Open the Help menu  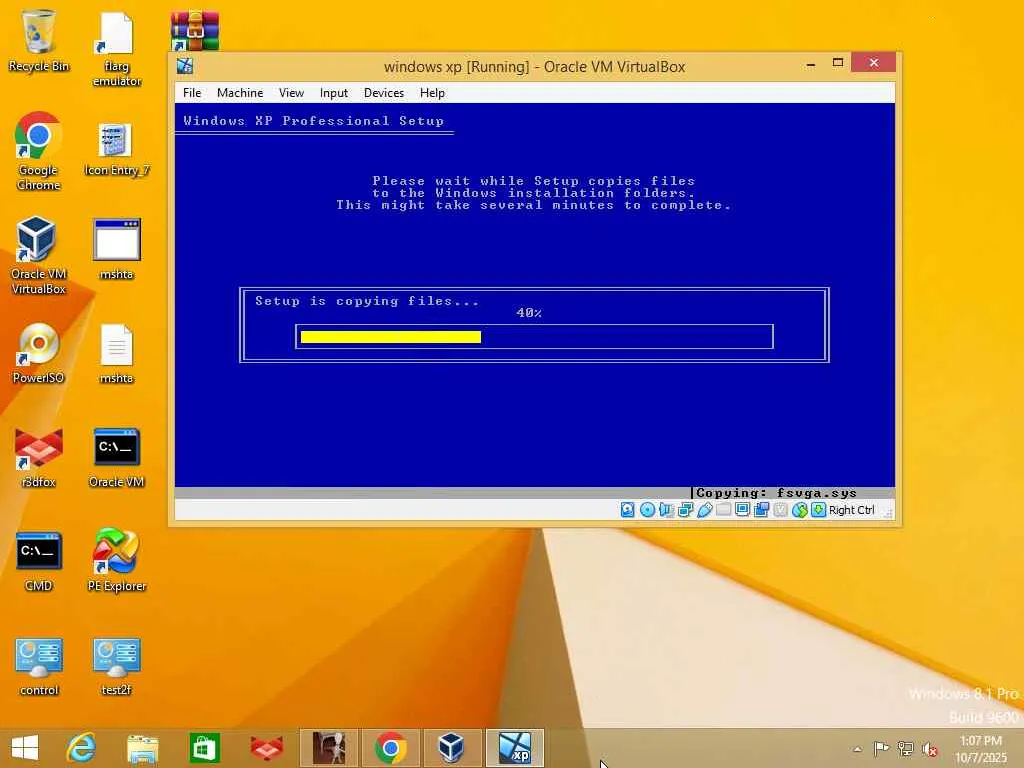click(x=432, y=93)
